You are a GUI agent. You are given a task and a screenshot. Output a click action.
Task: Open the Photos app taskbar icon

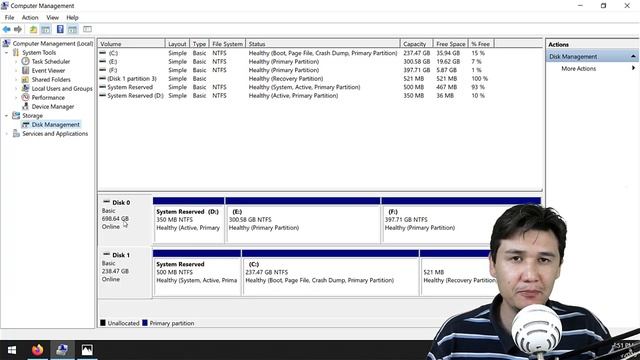[87, 350]
